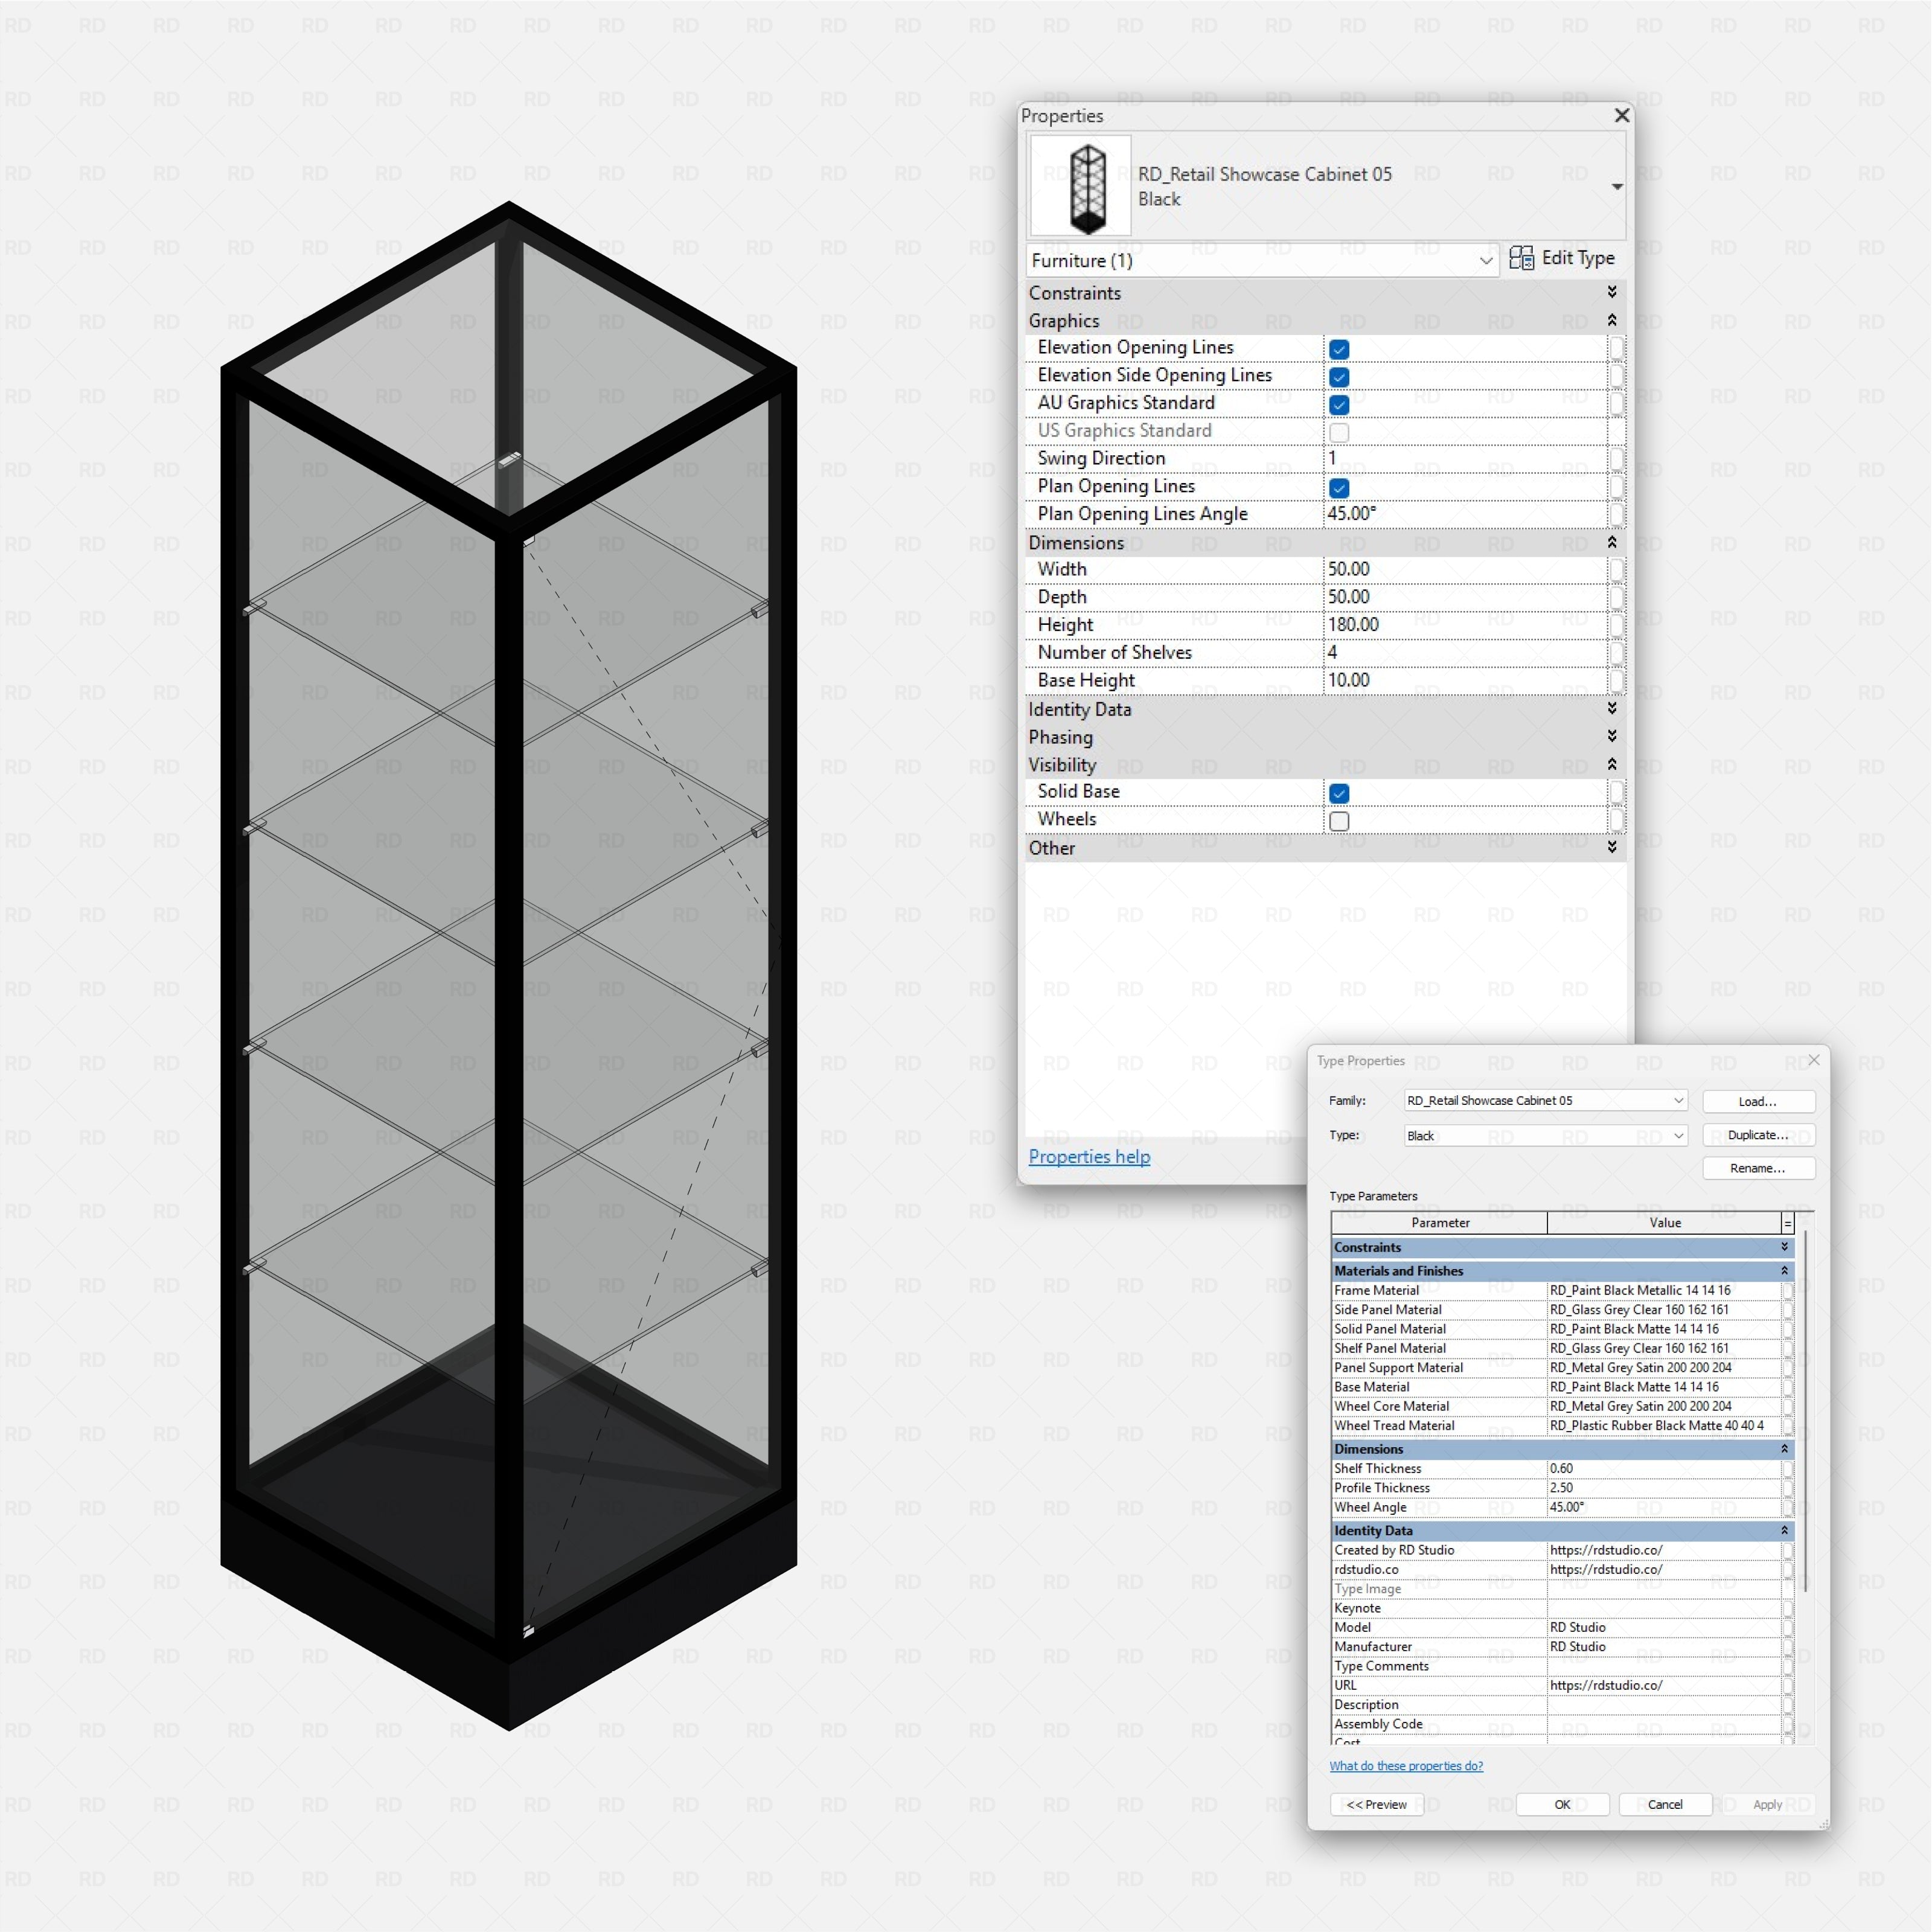Enable the Wheels checkbox

tap(1339, 821)
